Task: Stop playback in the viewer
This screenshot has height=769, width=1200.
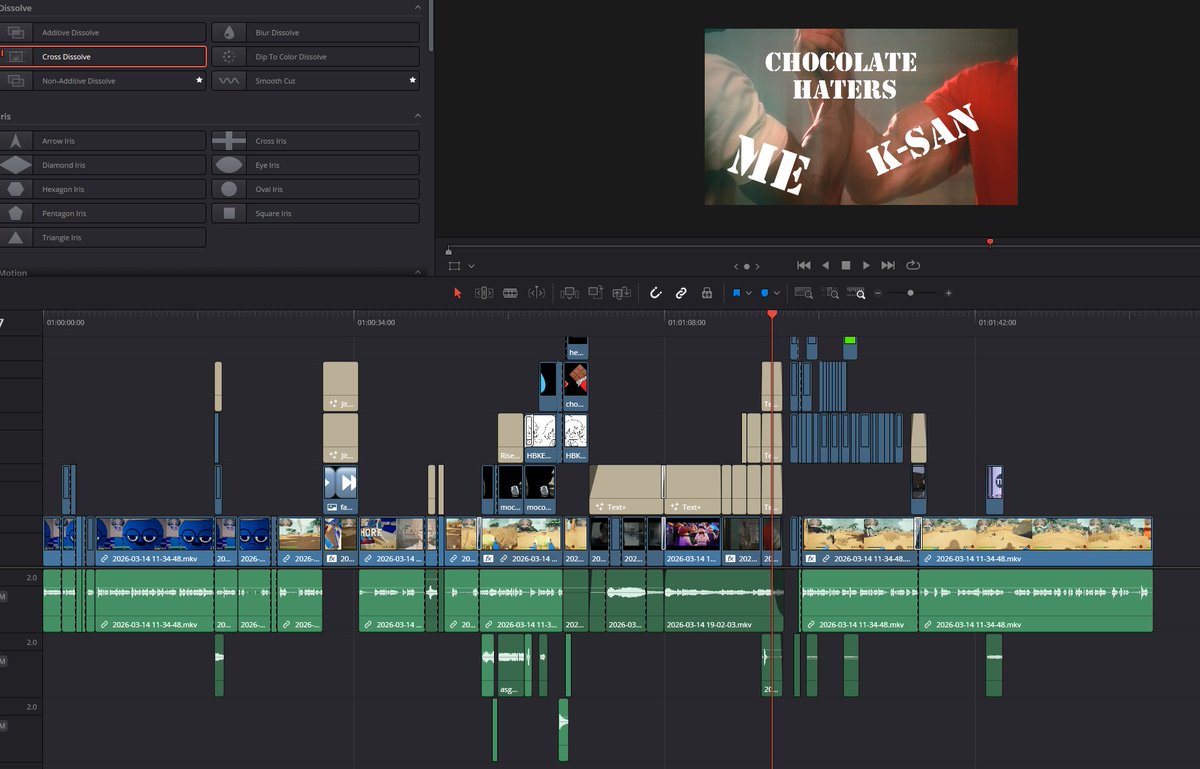Action: pos(845,265)
